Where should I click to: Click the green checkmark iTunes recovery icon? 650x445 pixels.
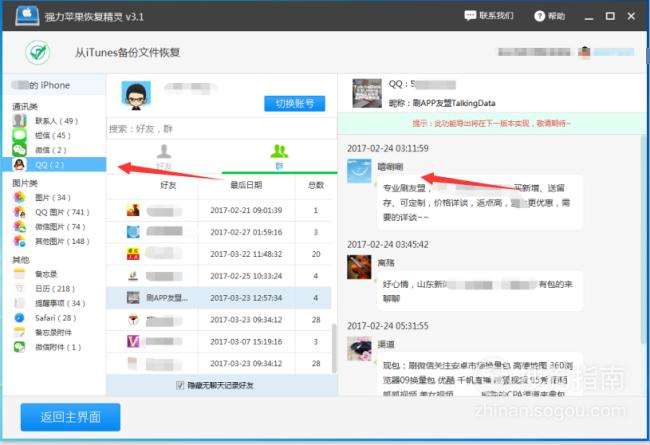click(38, 52)
